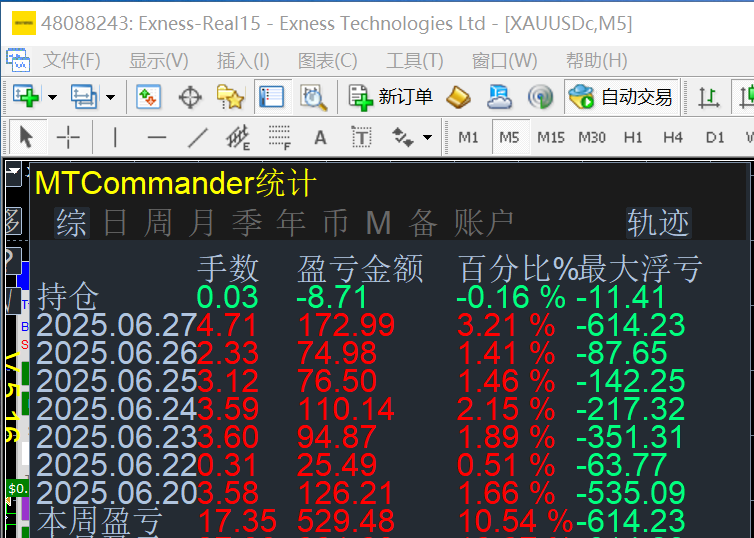Open the Data Window crosshair icon

pyautogui.click(x=190, y=98)
